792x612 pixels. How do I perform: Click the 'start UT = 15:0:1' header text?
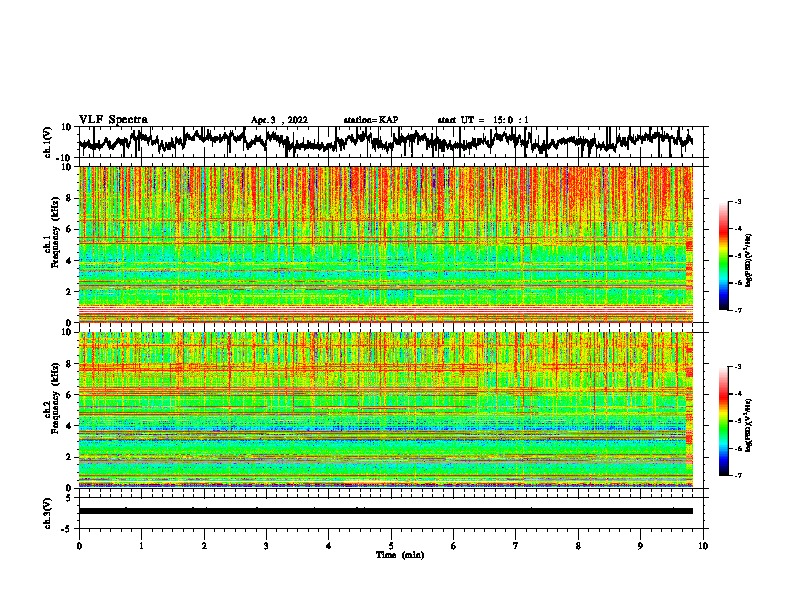coord(483,120)
